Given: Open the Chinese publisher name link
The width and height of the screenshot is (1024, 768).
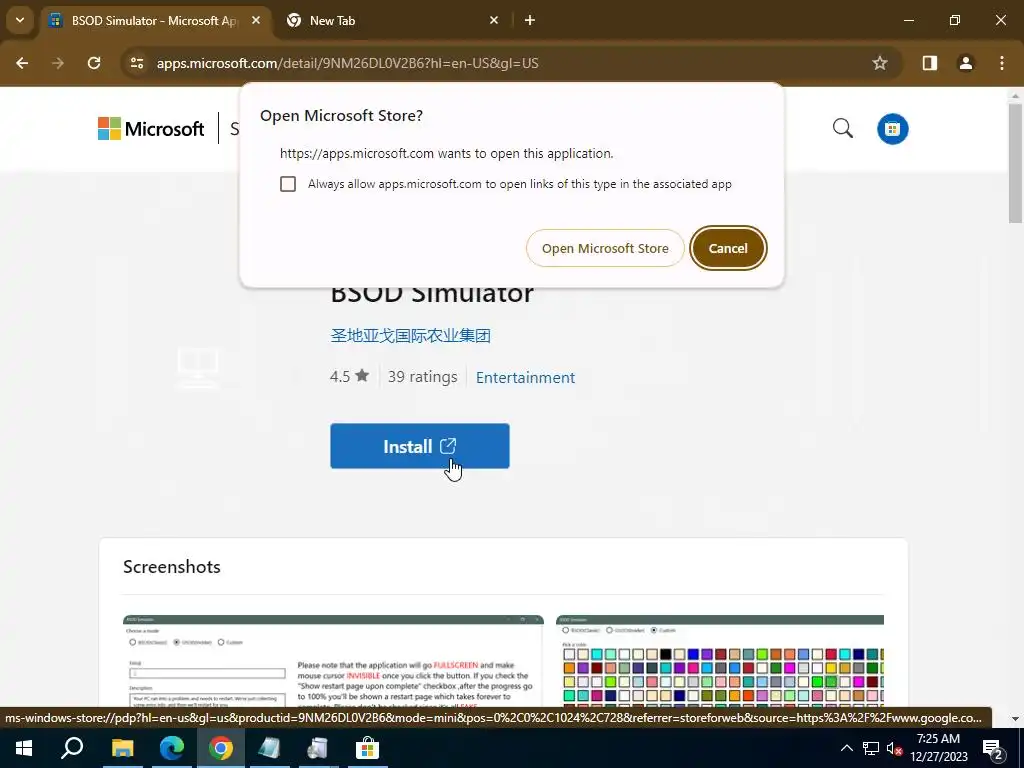Looking at the screenshot, I should point(410,336).
